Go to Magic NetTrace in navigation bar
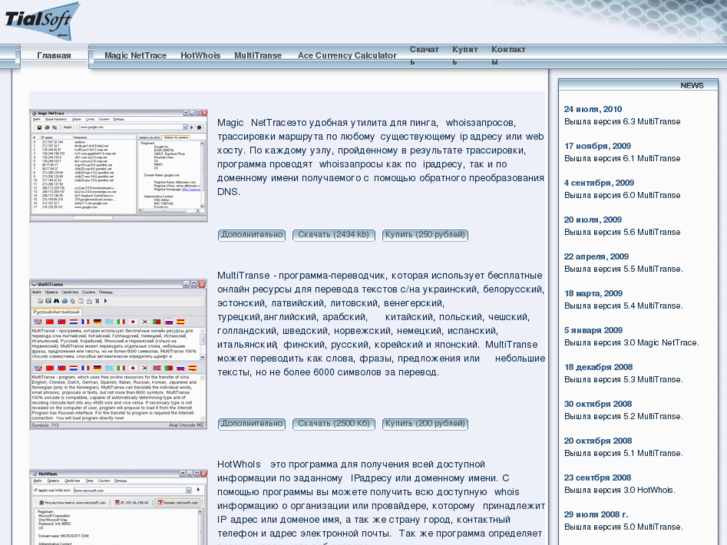The width and height of the screenshot is (727, 545). 135,56
